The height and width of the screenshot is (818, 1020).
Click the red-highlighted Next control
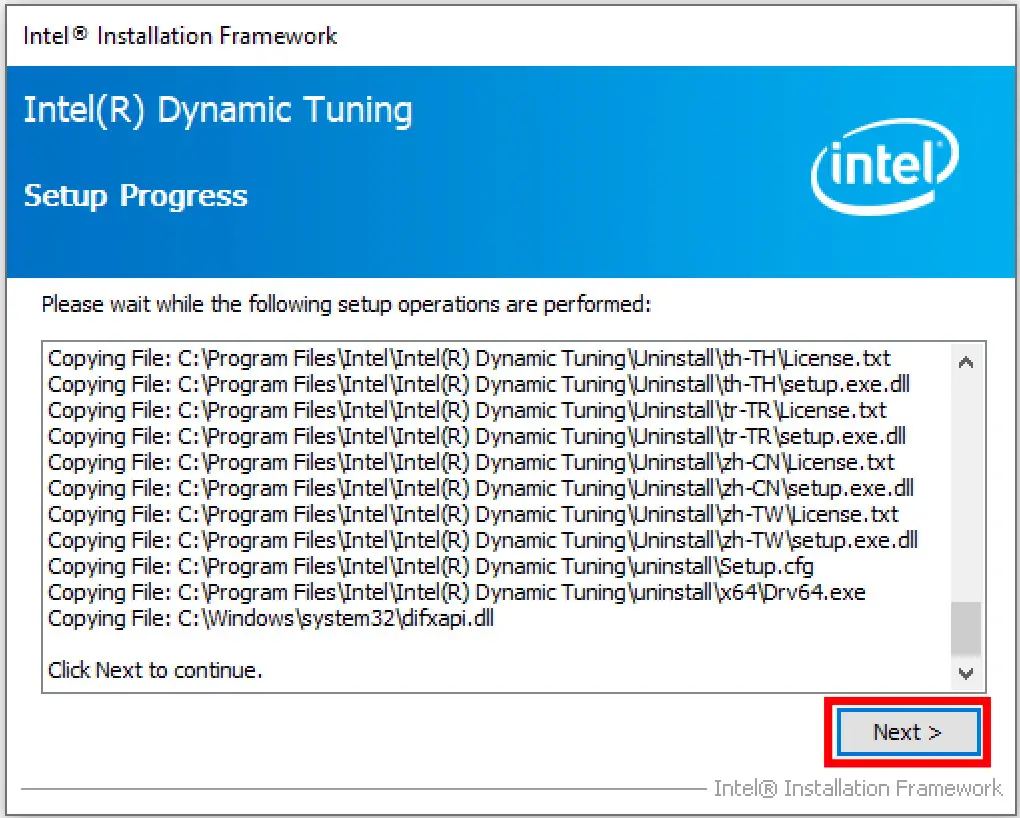[x=905, y=732]
